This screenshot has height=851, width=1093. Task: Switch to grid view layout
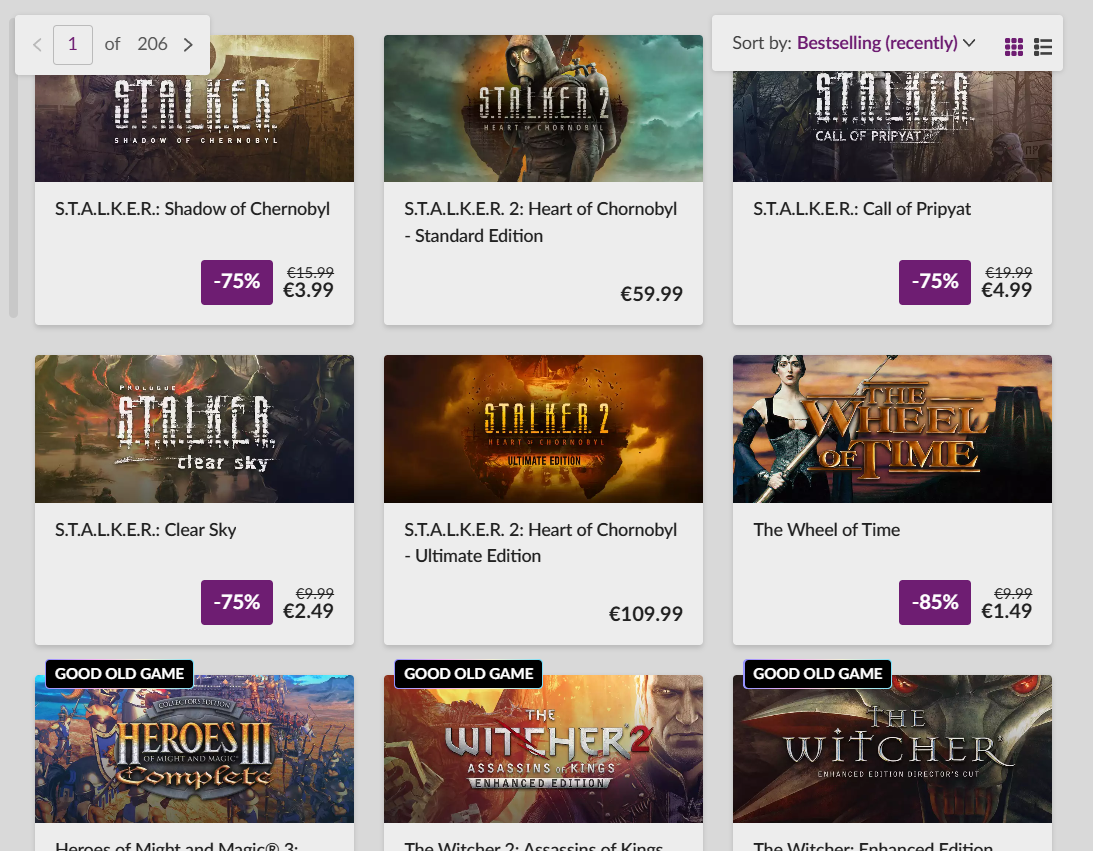pyautogui.click(x=1014, y=46)
